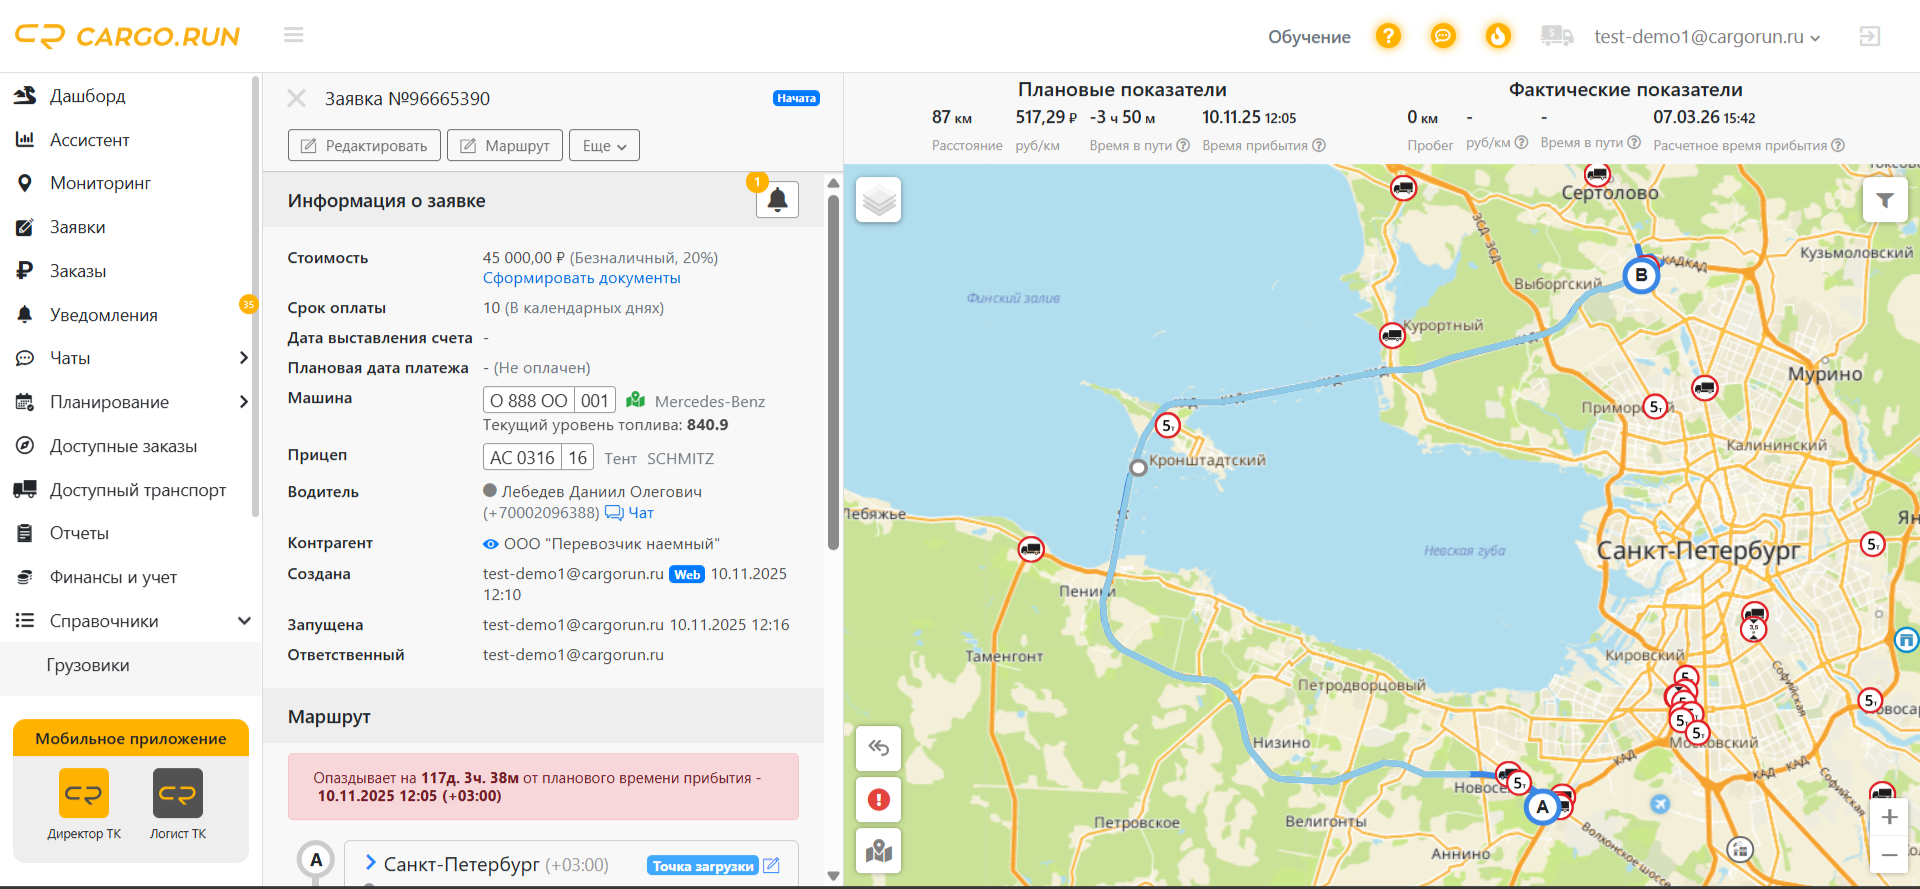Click the orange flame icon in header
The width and height of the screenshot is (1920, 889).
pos(1498,36)
